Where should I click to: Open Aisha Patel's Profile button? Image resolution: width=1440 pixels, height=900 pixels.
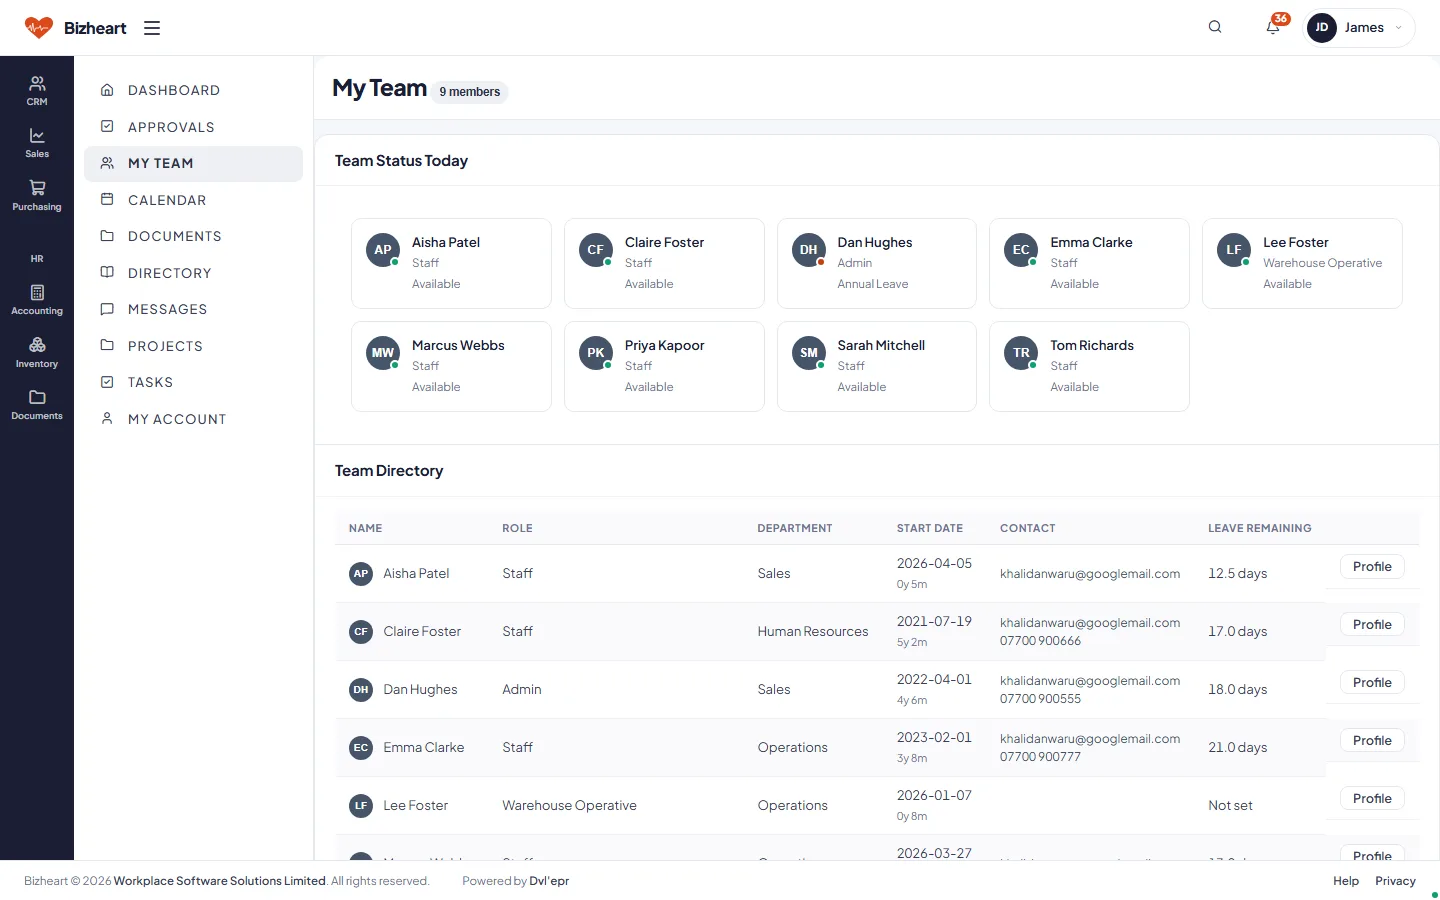coord(1372,566)
